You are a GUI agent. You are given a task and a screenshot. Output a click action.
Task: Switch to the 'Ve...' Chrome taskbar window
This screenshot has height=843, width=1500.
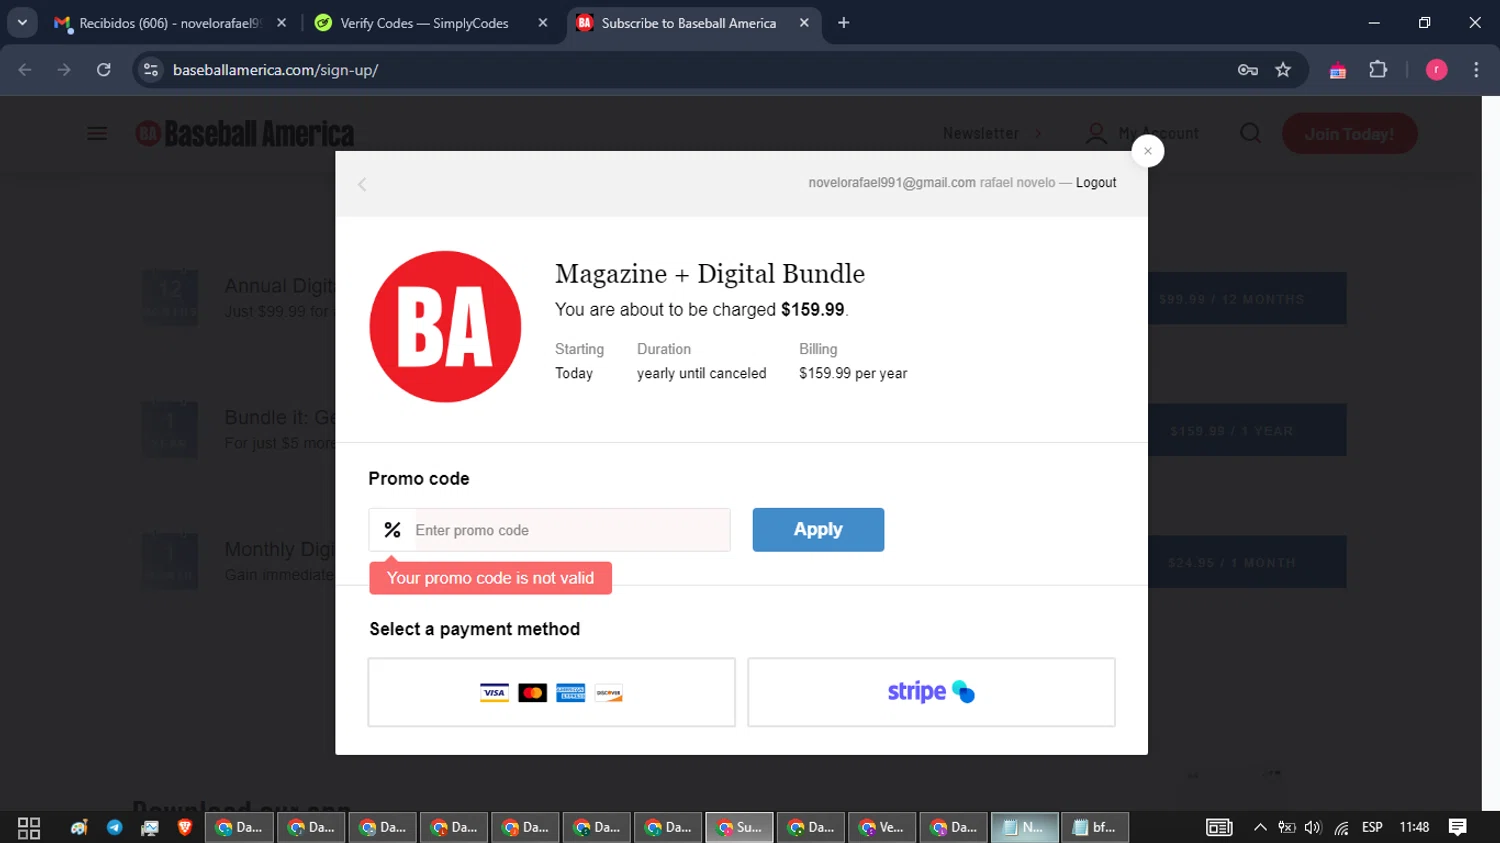[882, 828]
